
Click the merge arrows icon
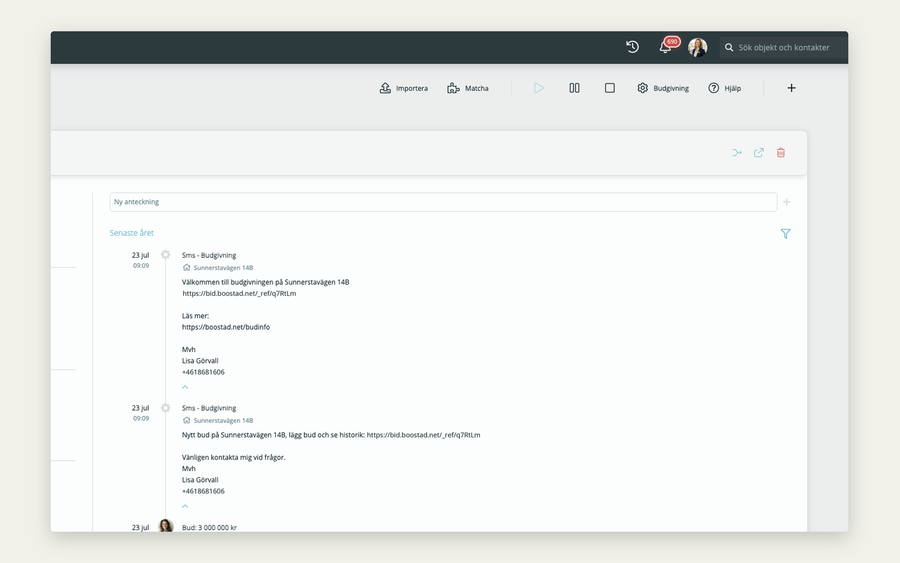coord(737,153)
